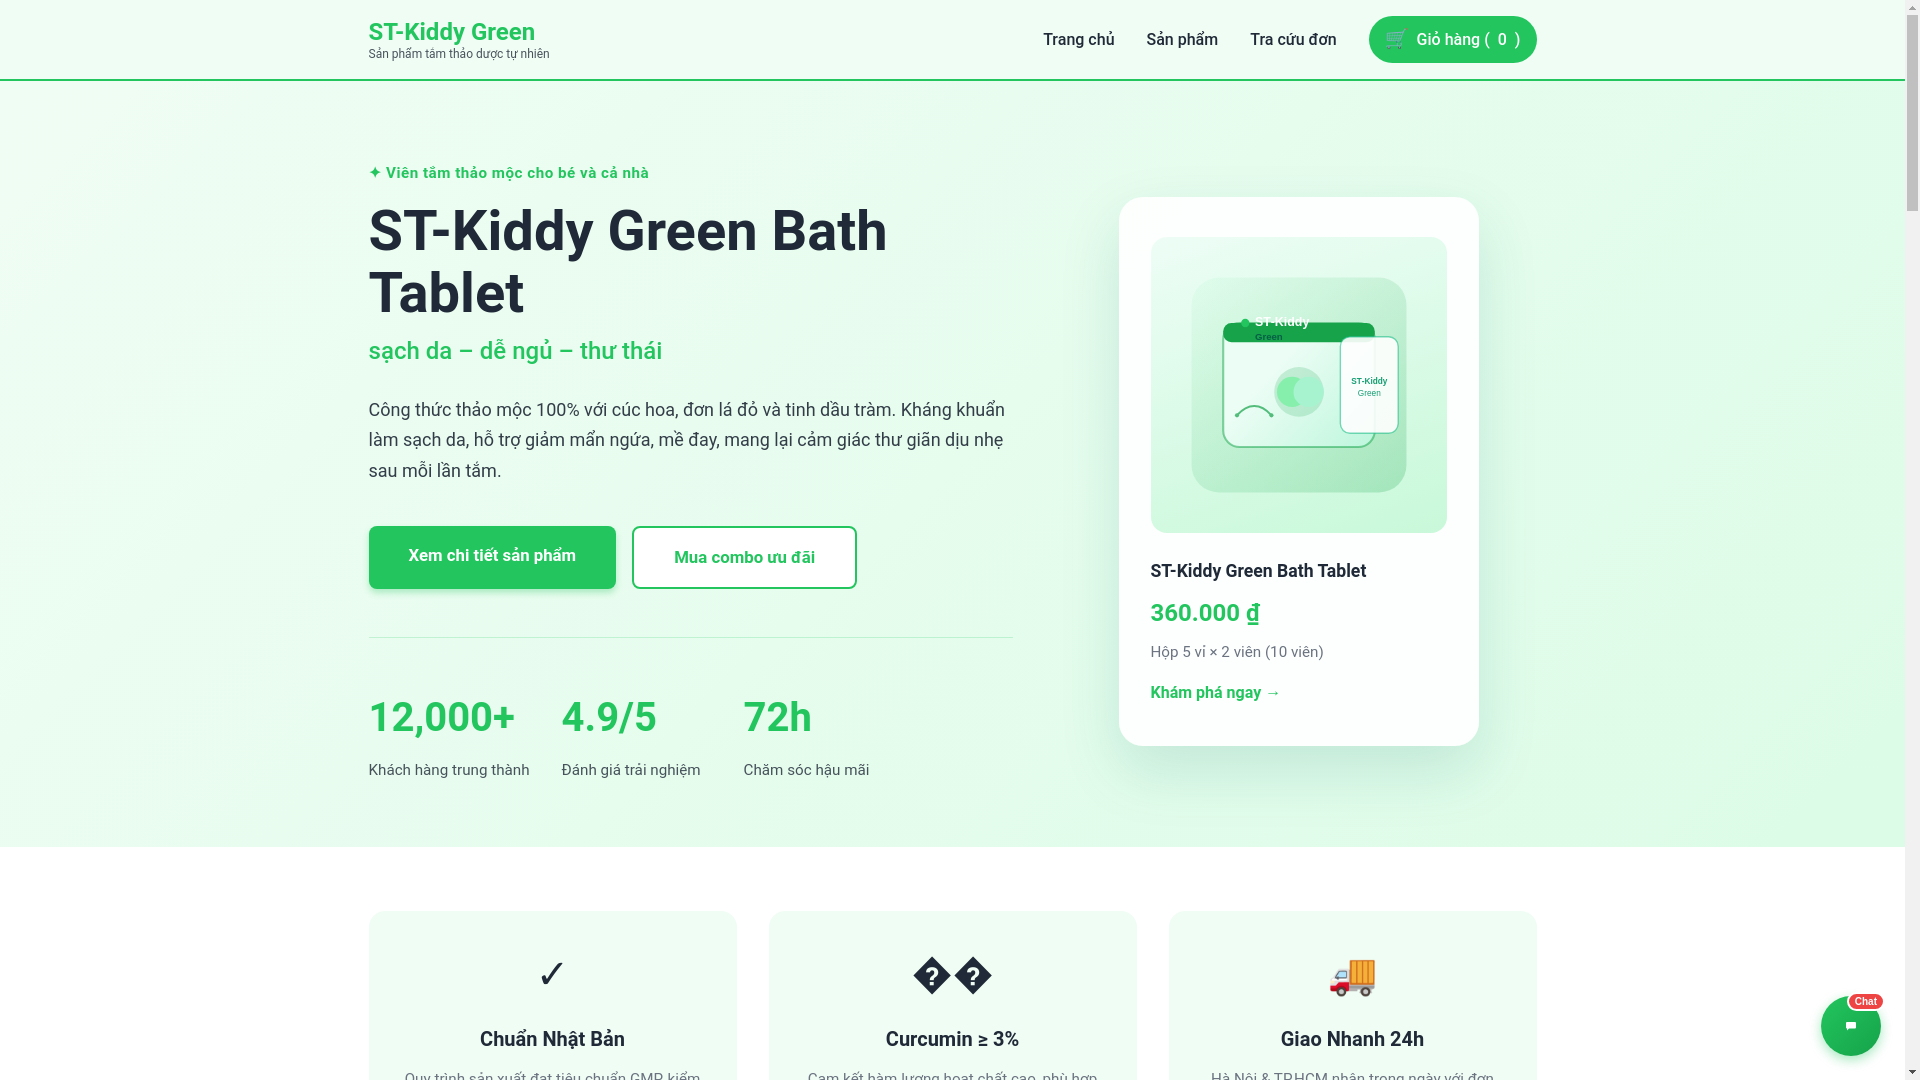1920x1080 pixels.
Task: Open the Chat bubble widget
Action: point(1850,1025)
